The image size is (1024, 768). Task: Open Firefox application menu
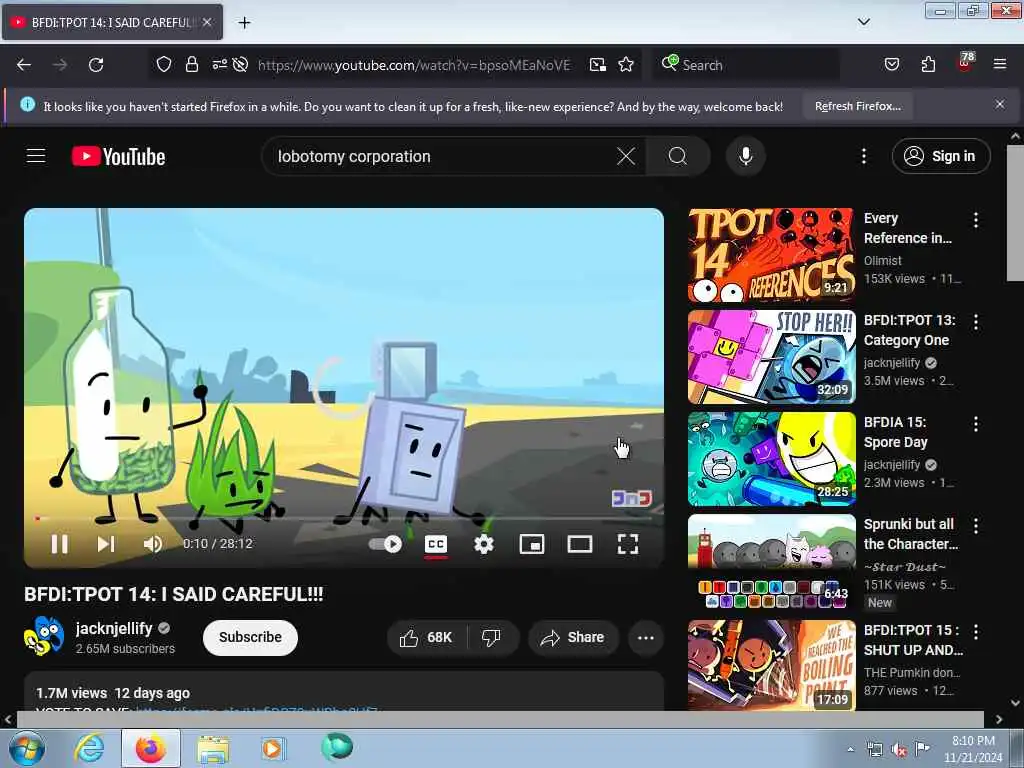pos(1000,65)
